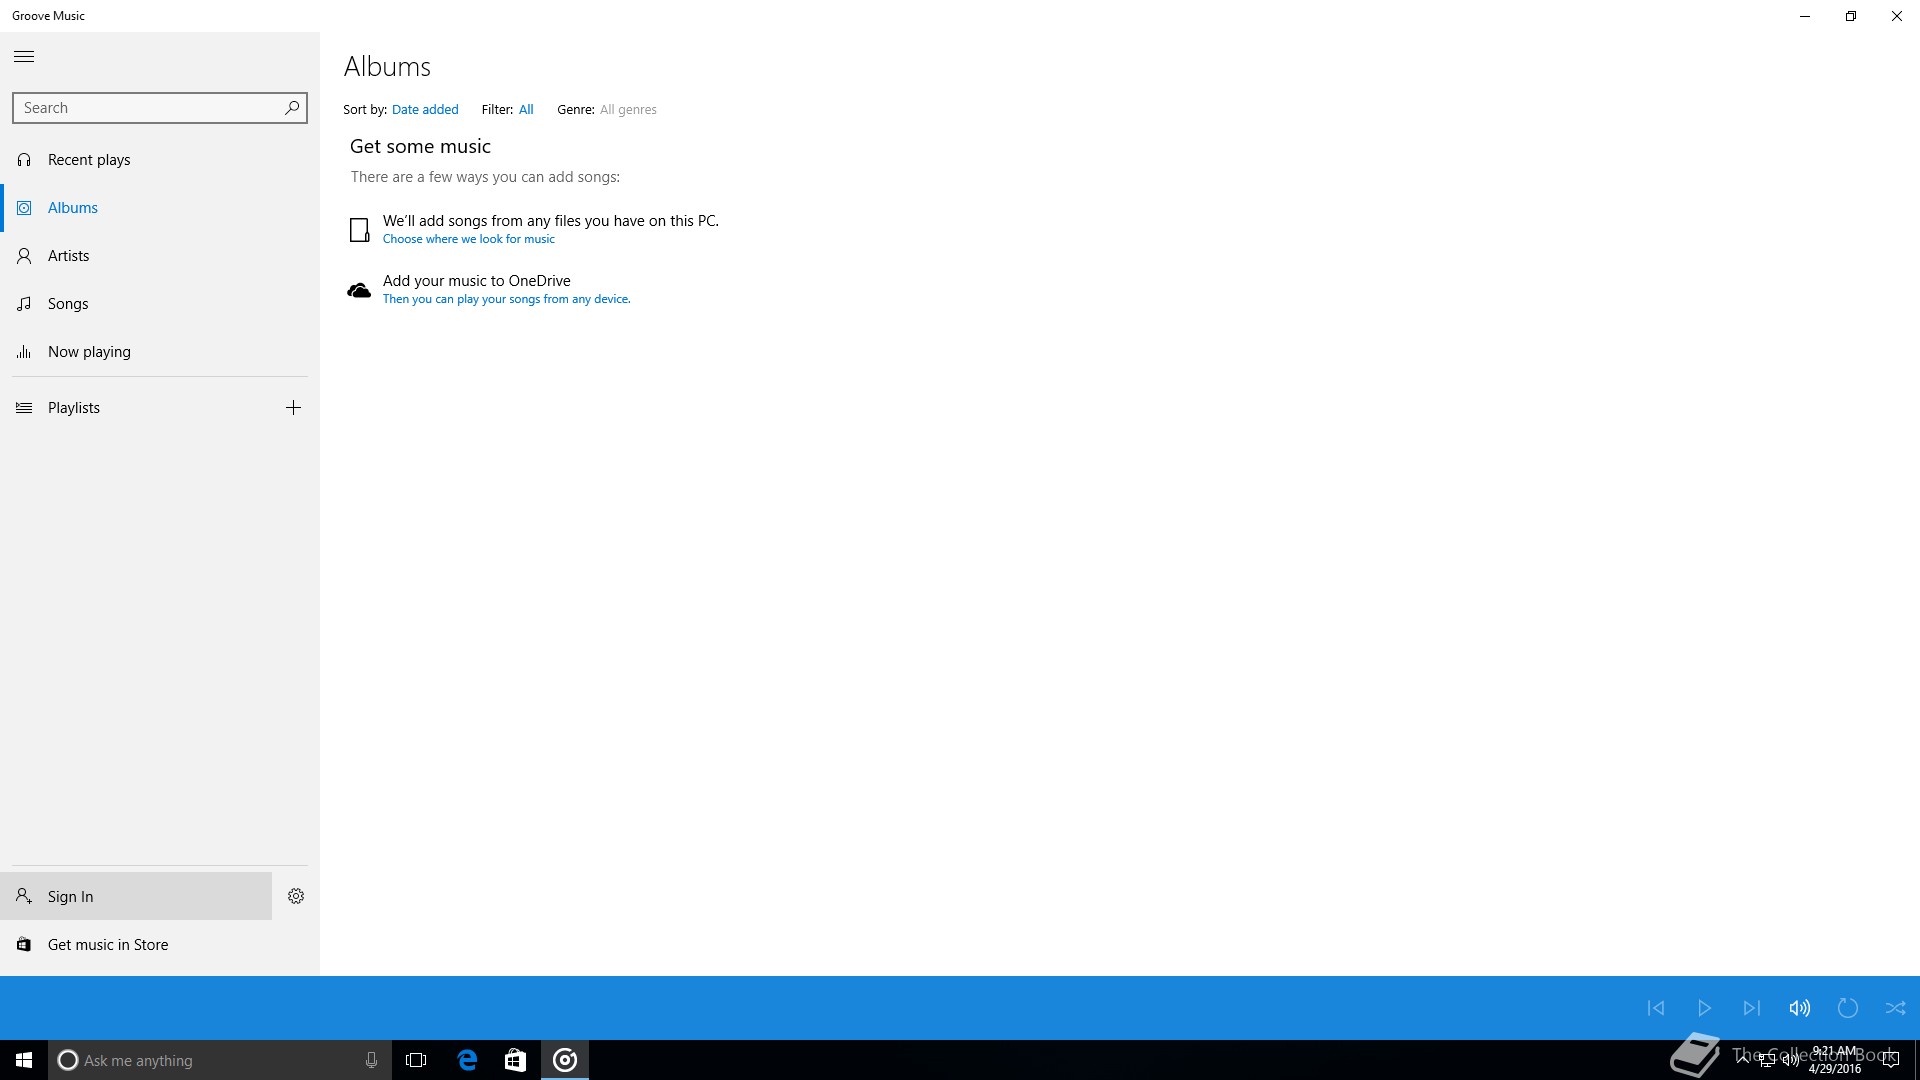Open the Action Center notifications
The height and width of the screenshot is (1080, 1920).
(1890, 1060)
